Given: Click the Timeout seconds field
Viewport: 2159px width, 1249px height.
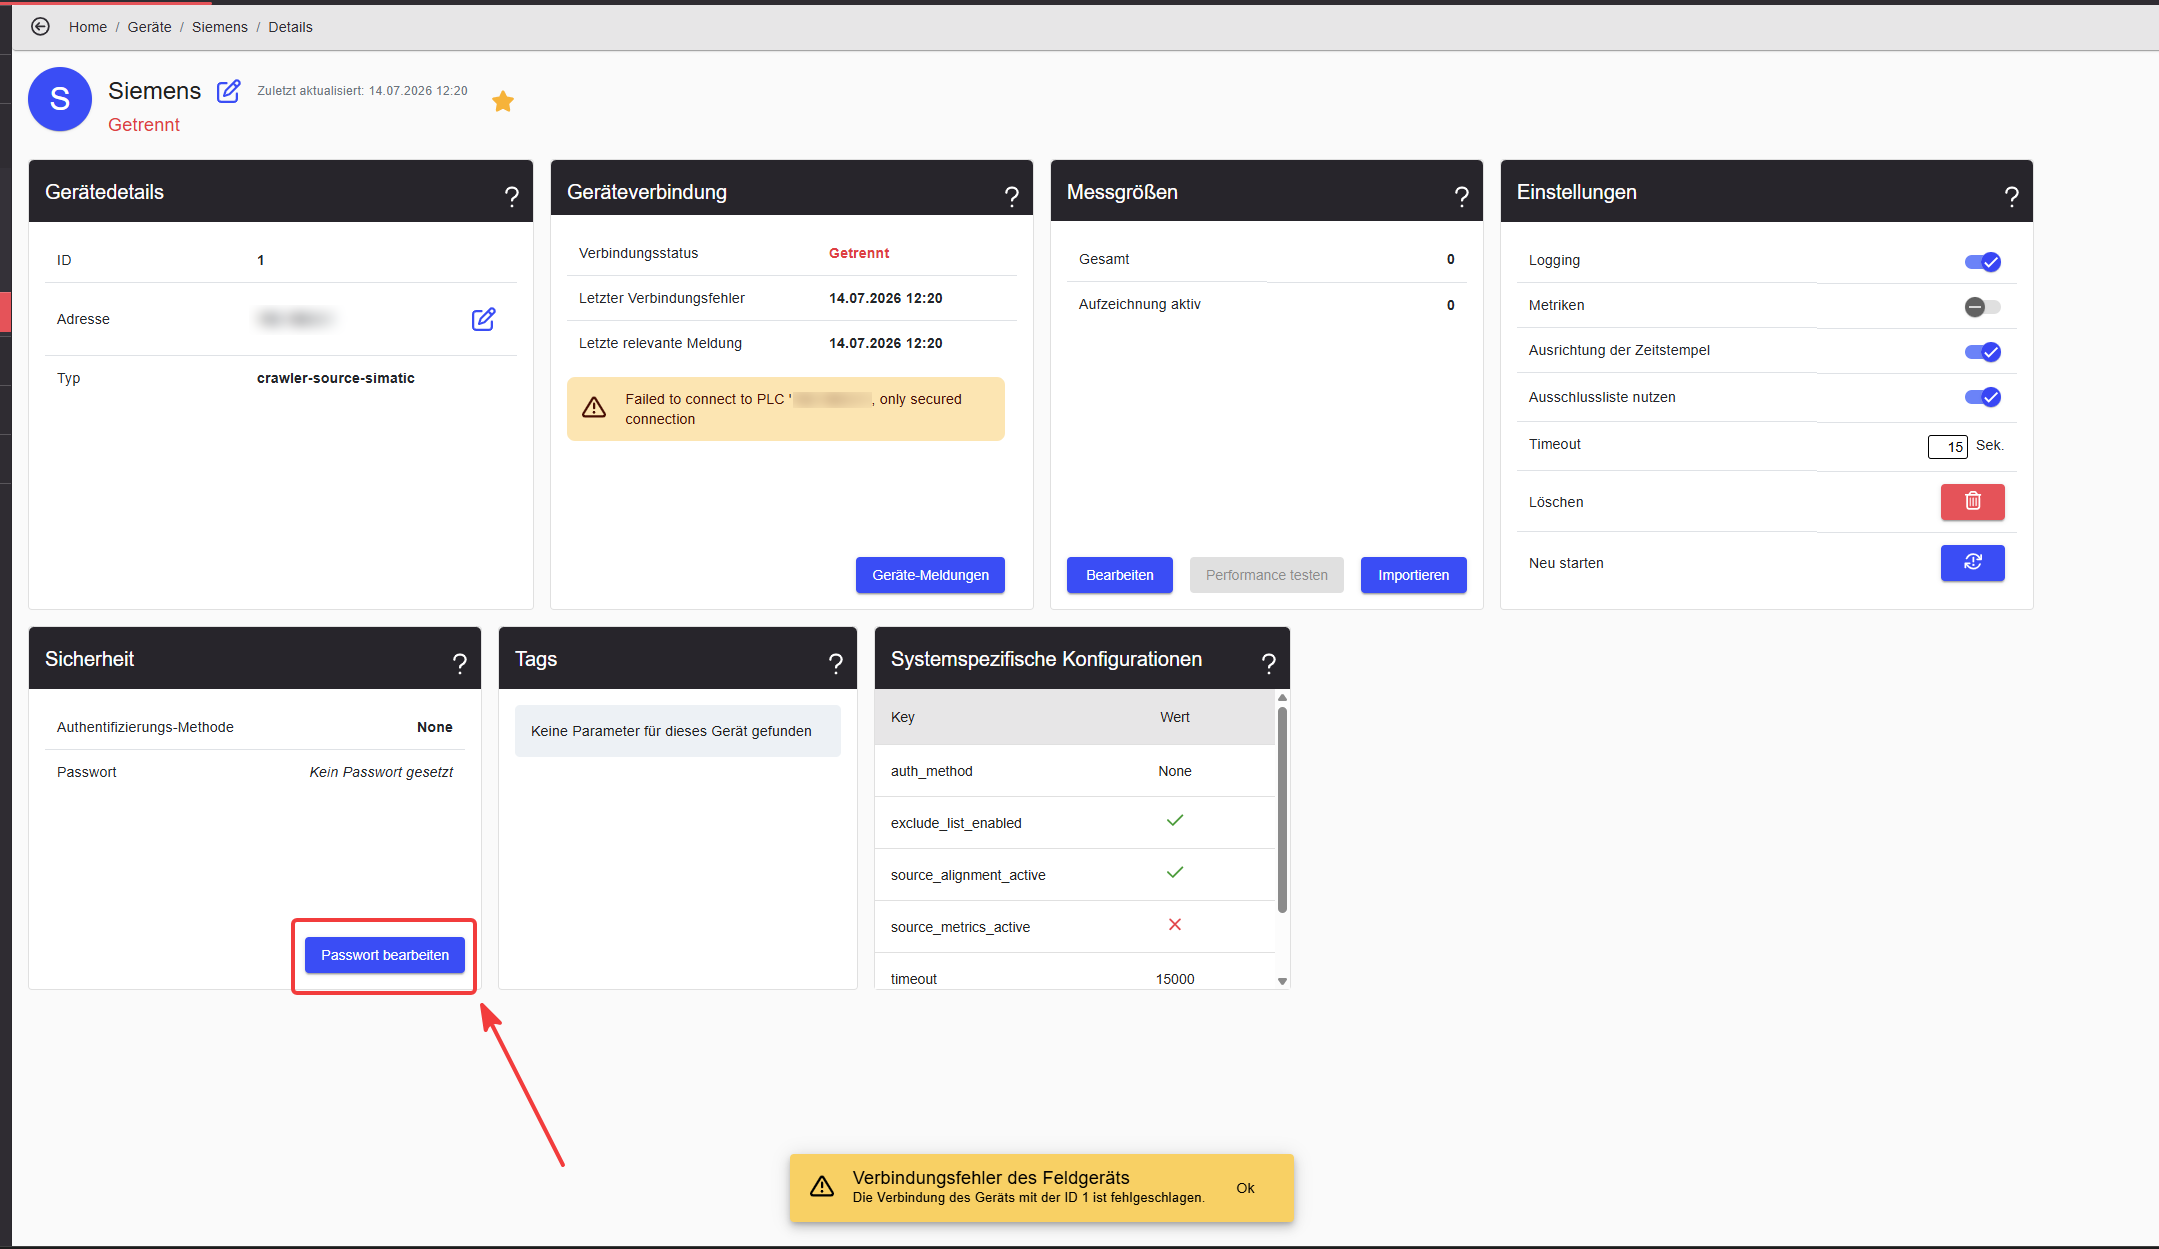Looking at the screenshot, I should (x=1947, y=446).
